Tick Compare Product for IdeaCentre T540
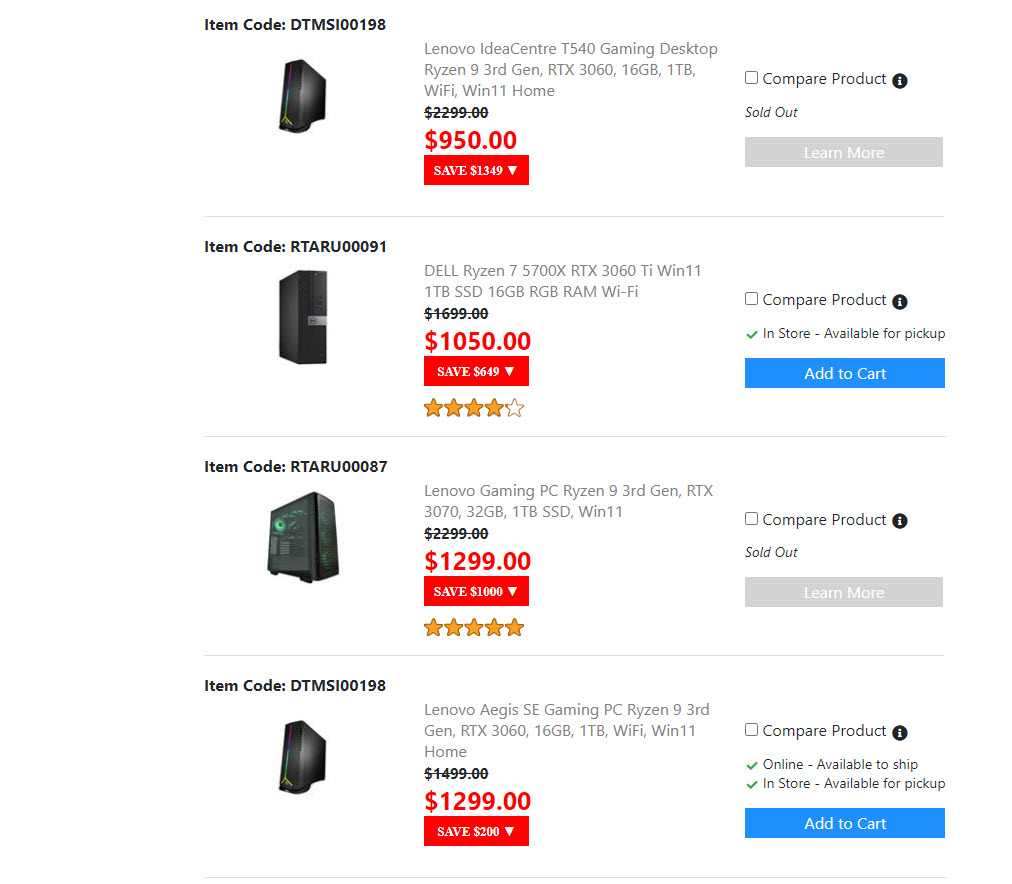This screenshot has width=1012, height=884. pyautogui.click(x=752, y=78)
